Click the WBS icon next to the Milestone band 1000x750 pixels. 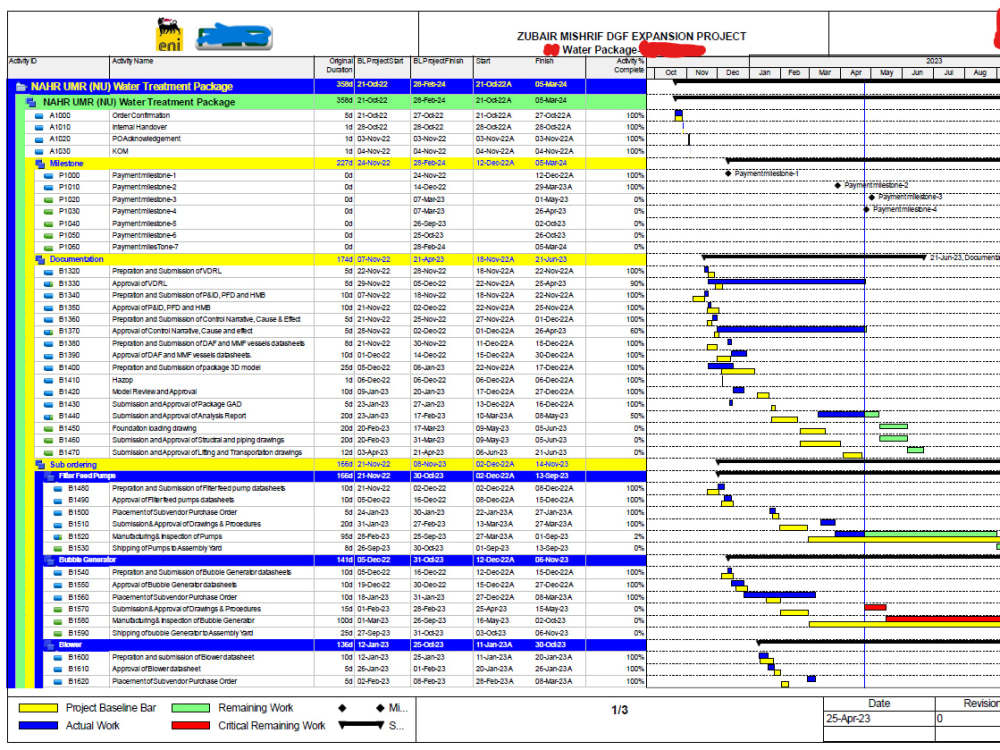point(41,163)
